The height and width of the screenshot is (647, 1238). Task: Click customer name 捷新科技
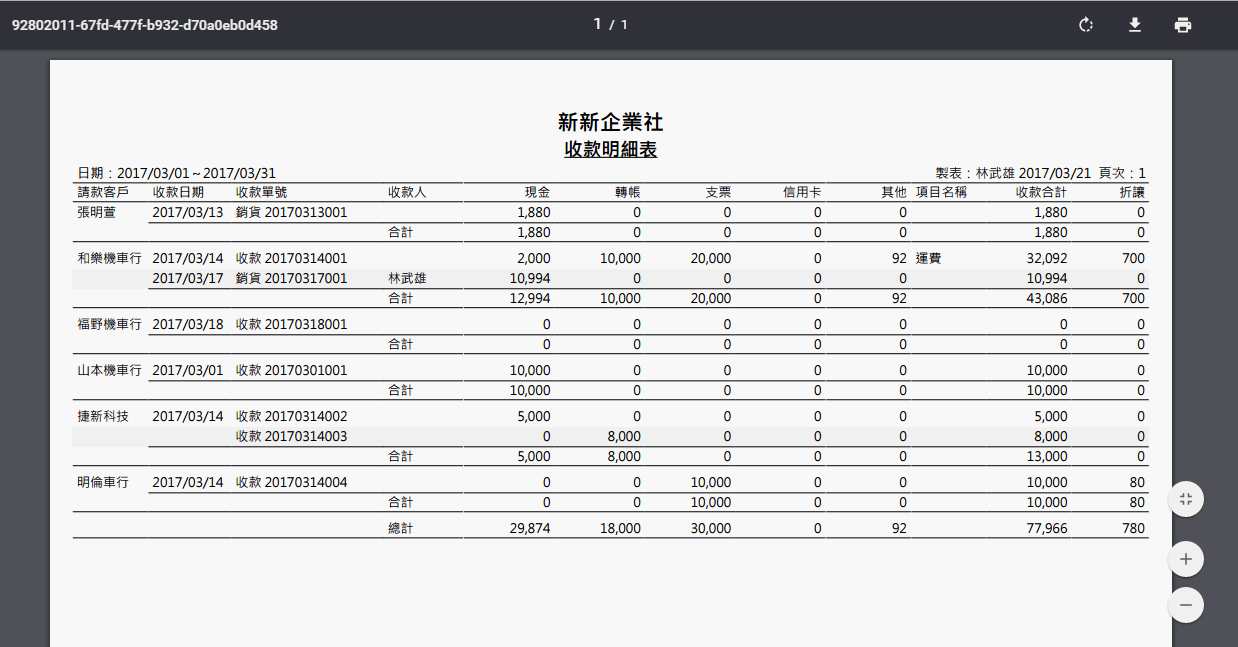tap(103, 416)
